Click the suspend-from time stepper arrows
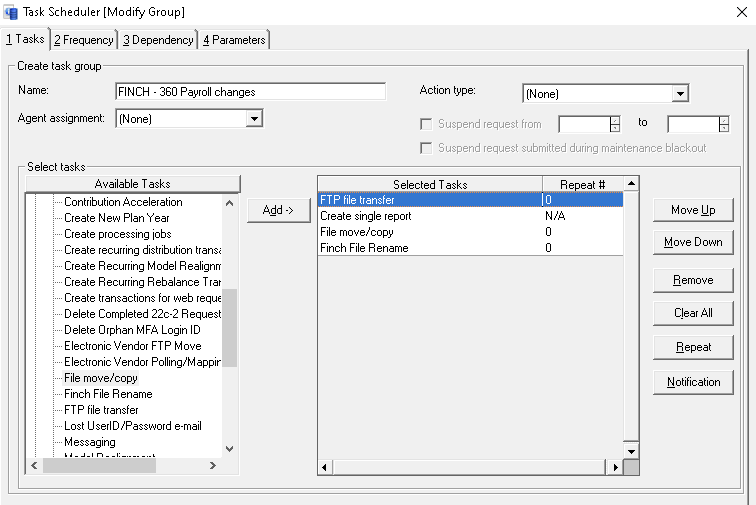This screenshot has width=756, height=505. click(615, 124)
